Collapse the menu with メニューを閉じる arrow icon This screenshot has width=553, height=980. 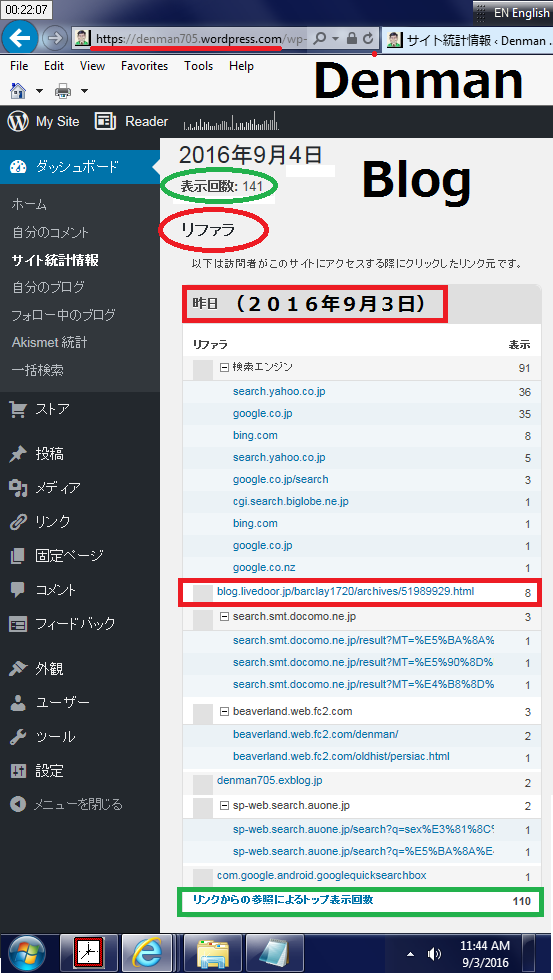(x=18, y=804)
